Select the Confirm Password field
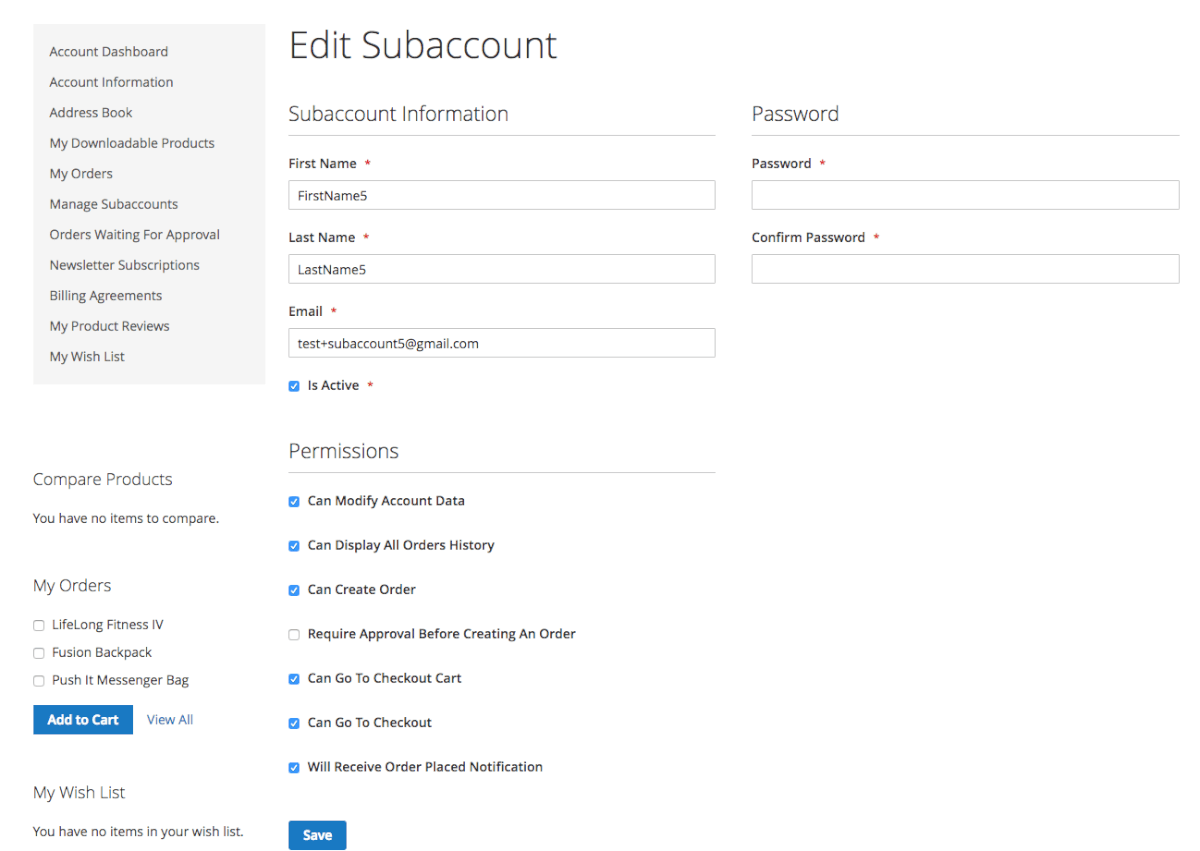 click(x=965, y=269)
